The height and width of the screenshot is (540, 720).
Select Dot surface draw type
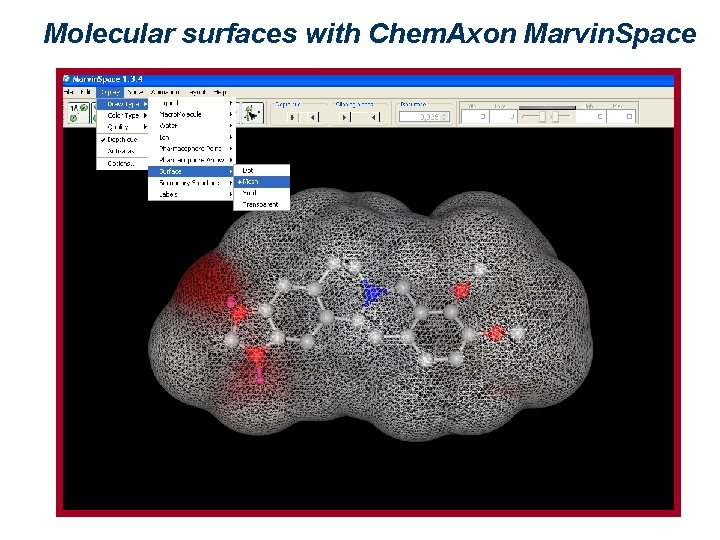click(x=262, y=170)
